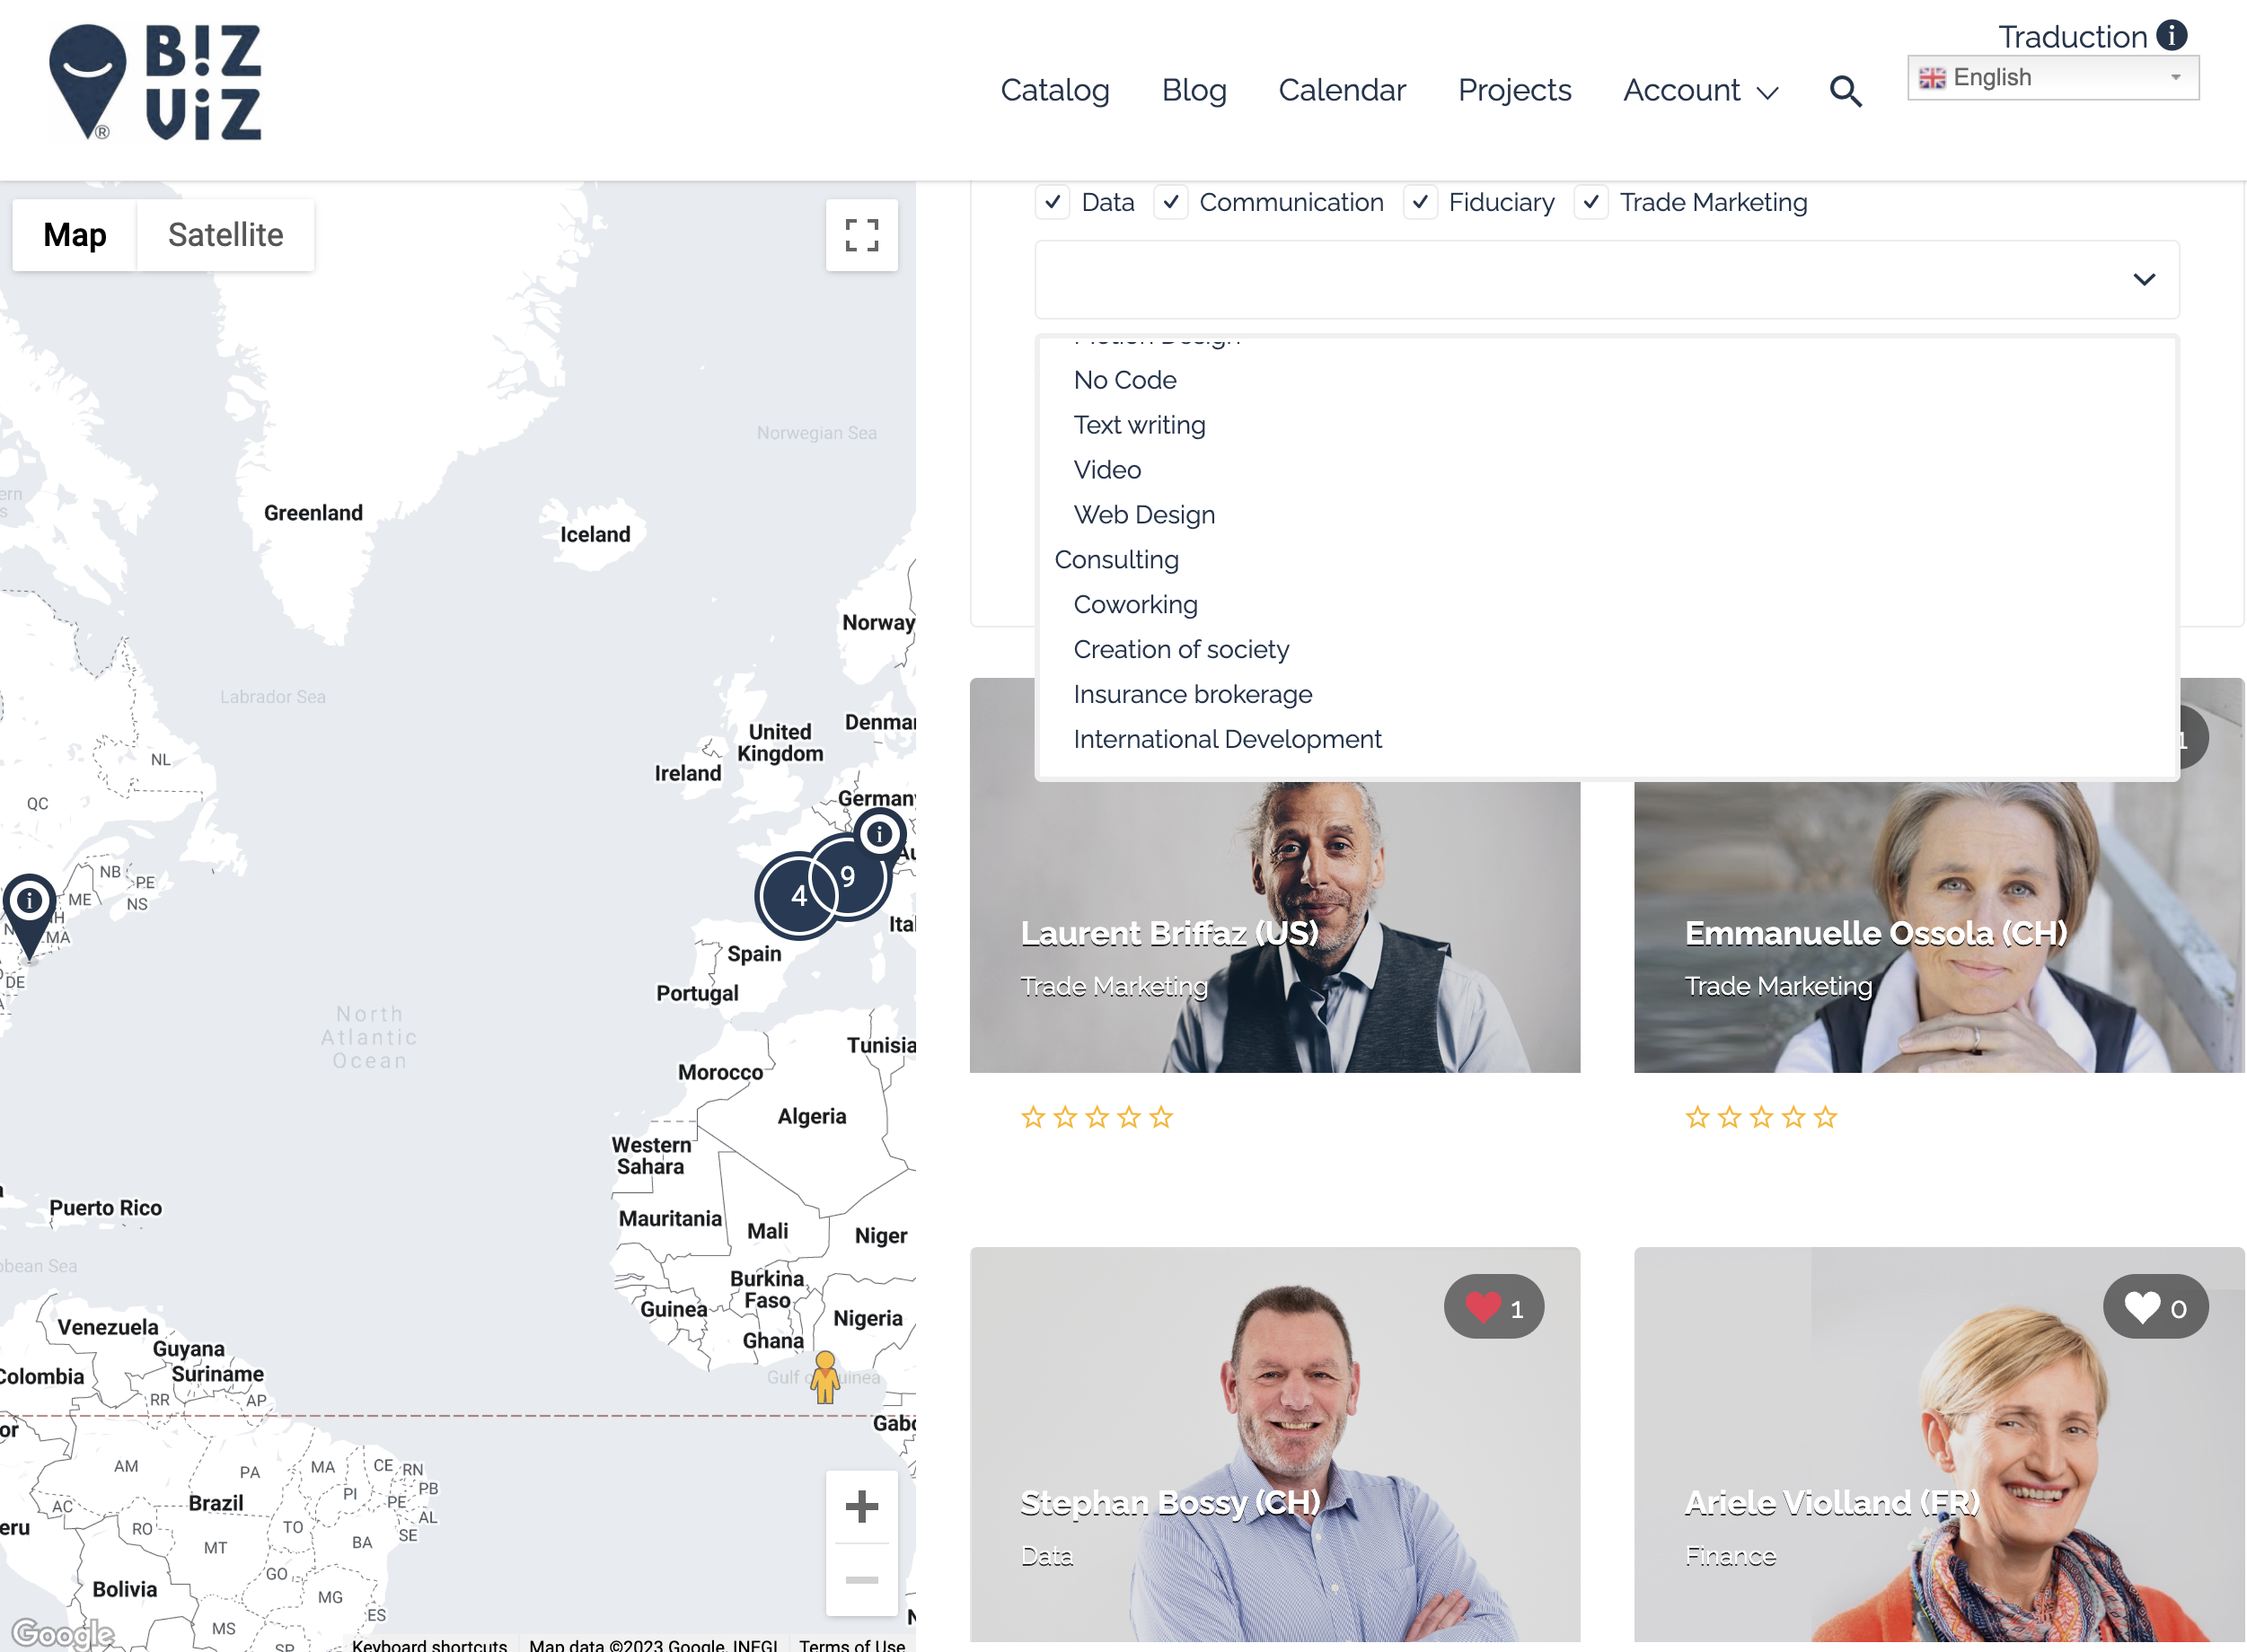Open the English language dropdown
The image size is (2247, 1652).
2052,77
